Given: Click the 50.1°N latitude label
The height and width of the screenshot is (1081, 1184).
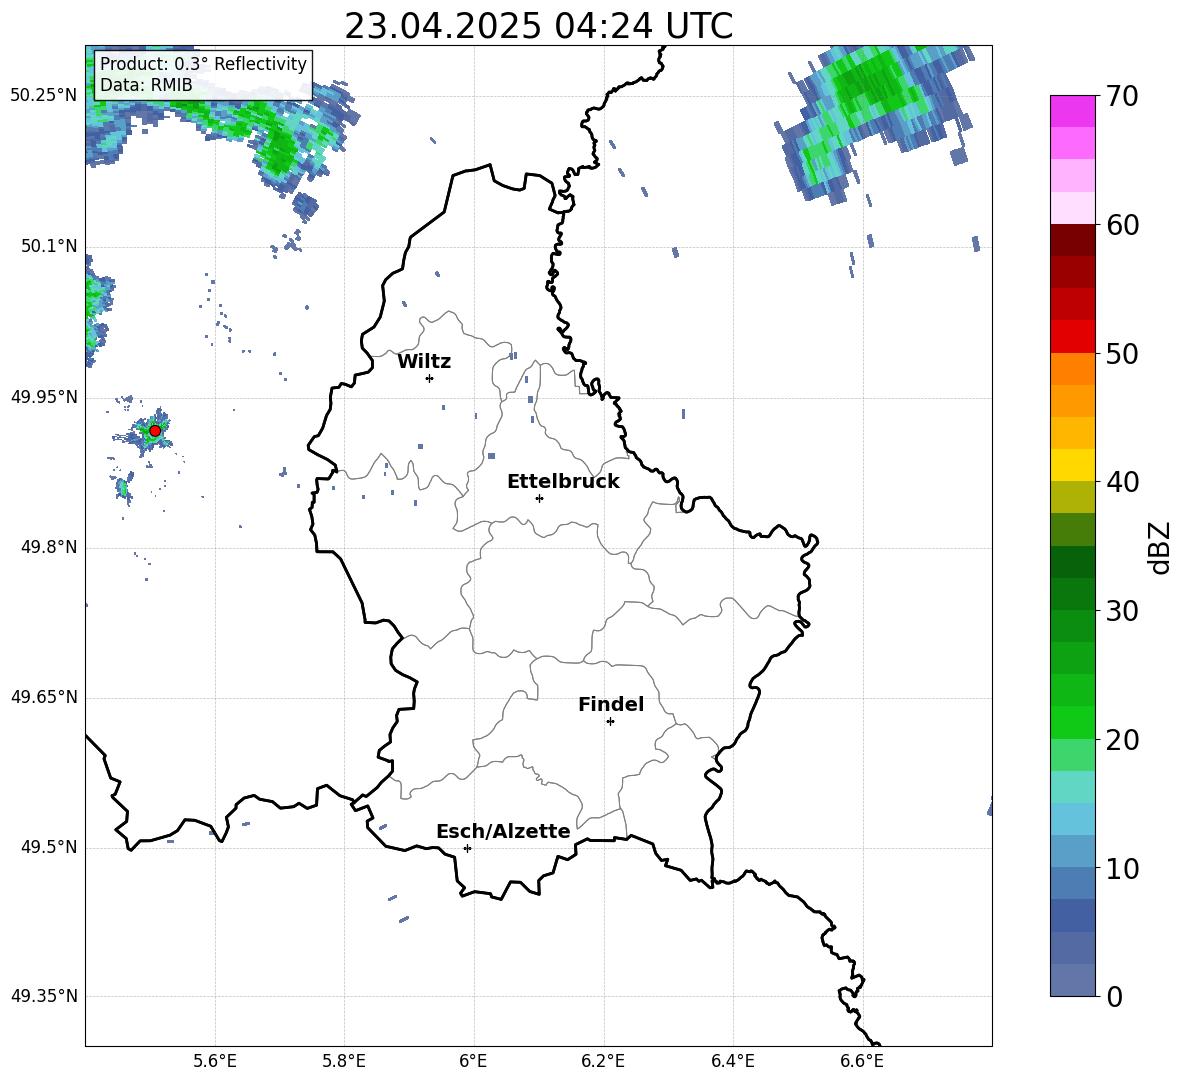Looking at the screenshot, I should (49, 246).
